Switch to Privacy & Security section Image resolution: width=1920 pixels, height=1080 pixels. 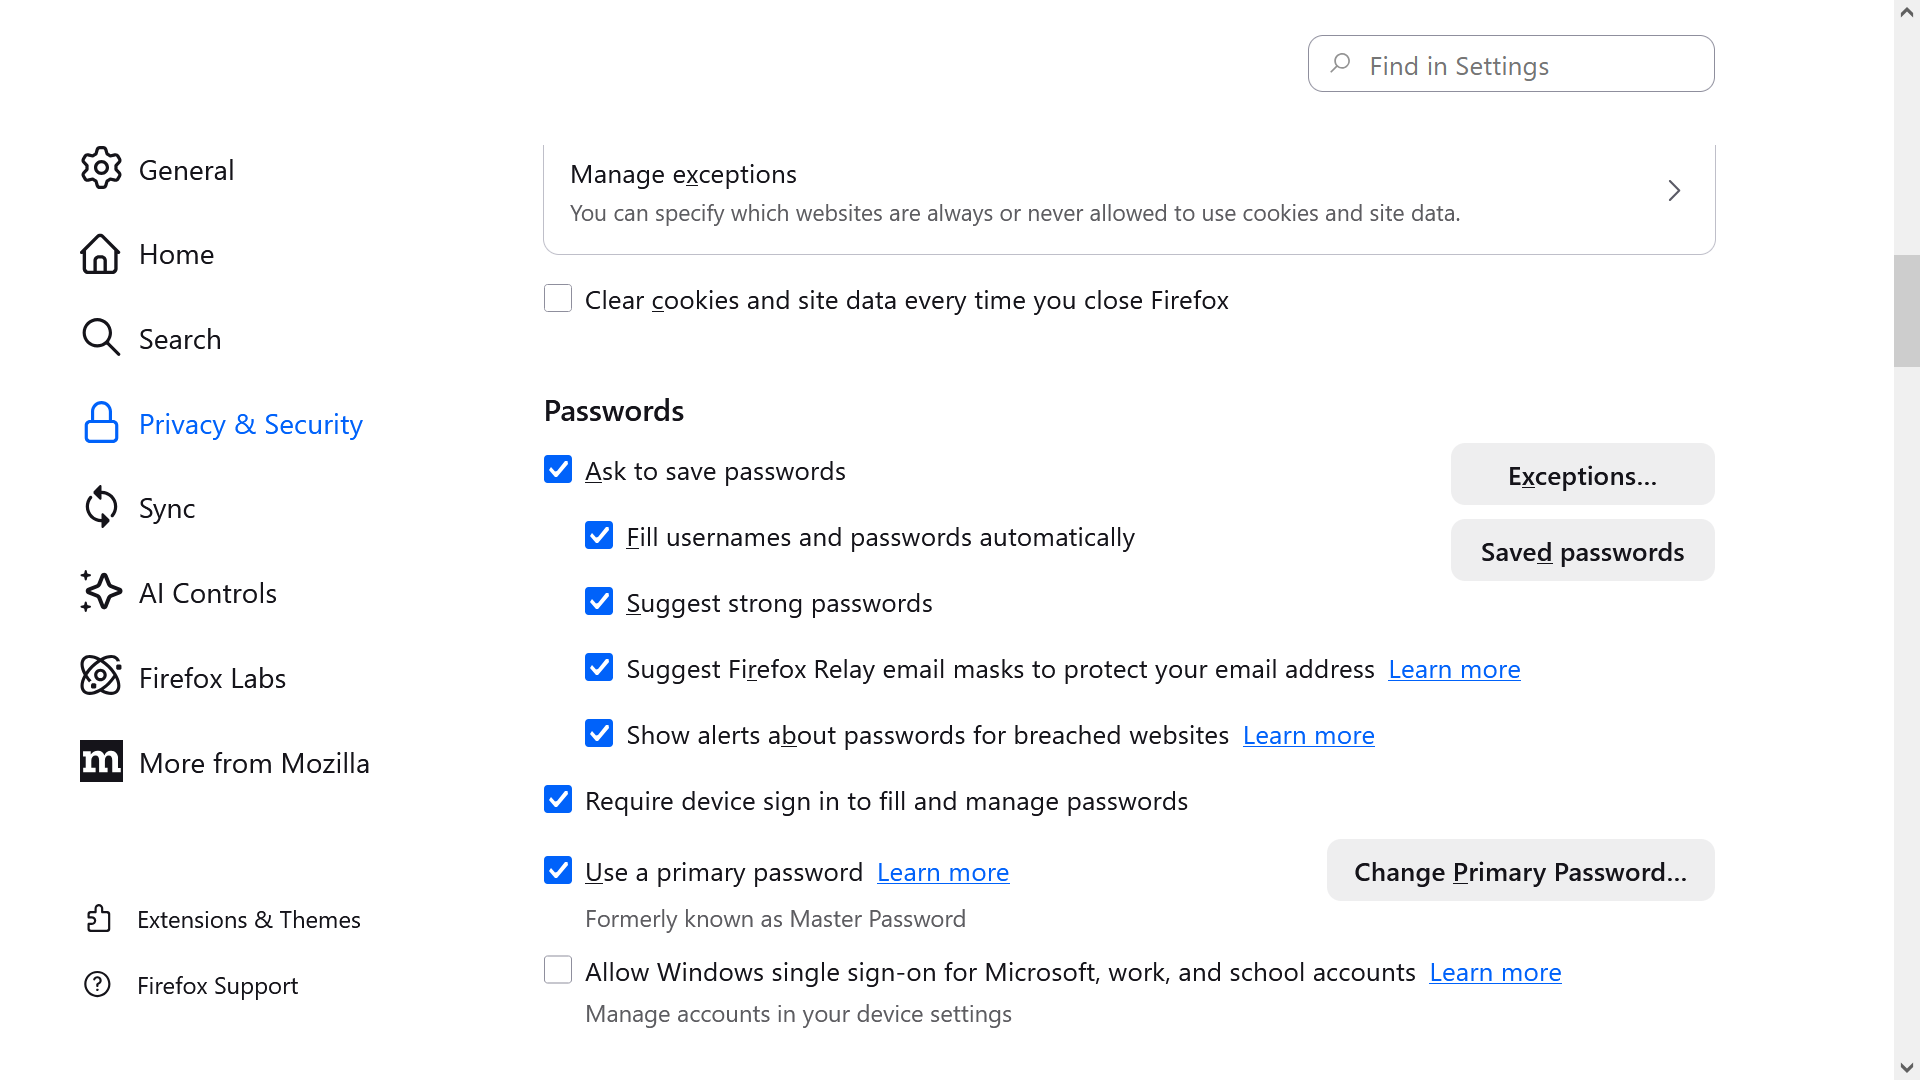pyautogui.click(x=250, y=424)
